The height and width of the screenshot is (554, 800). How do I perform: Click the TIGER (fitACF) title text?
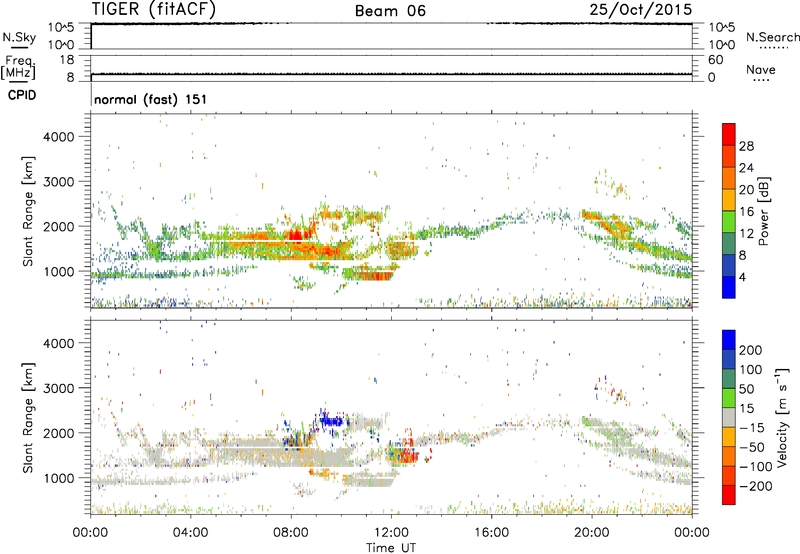[x=154, y=9]
